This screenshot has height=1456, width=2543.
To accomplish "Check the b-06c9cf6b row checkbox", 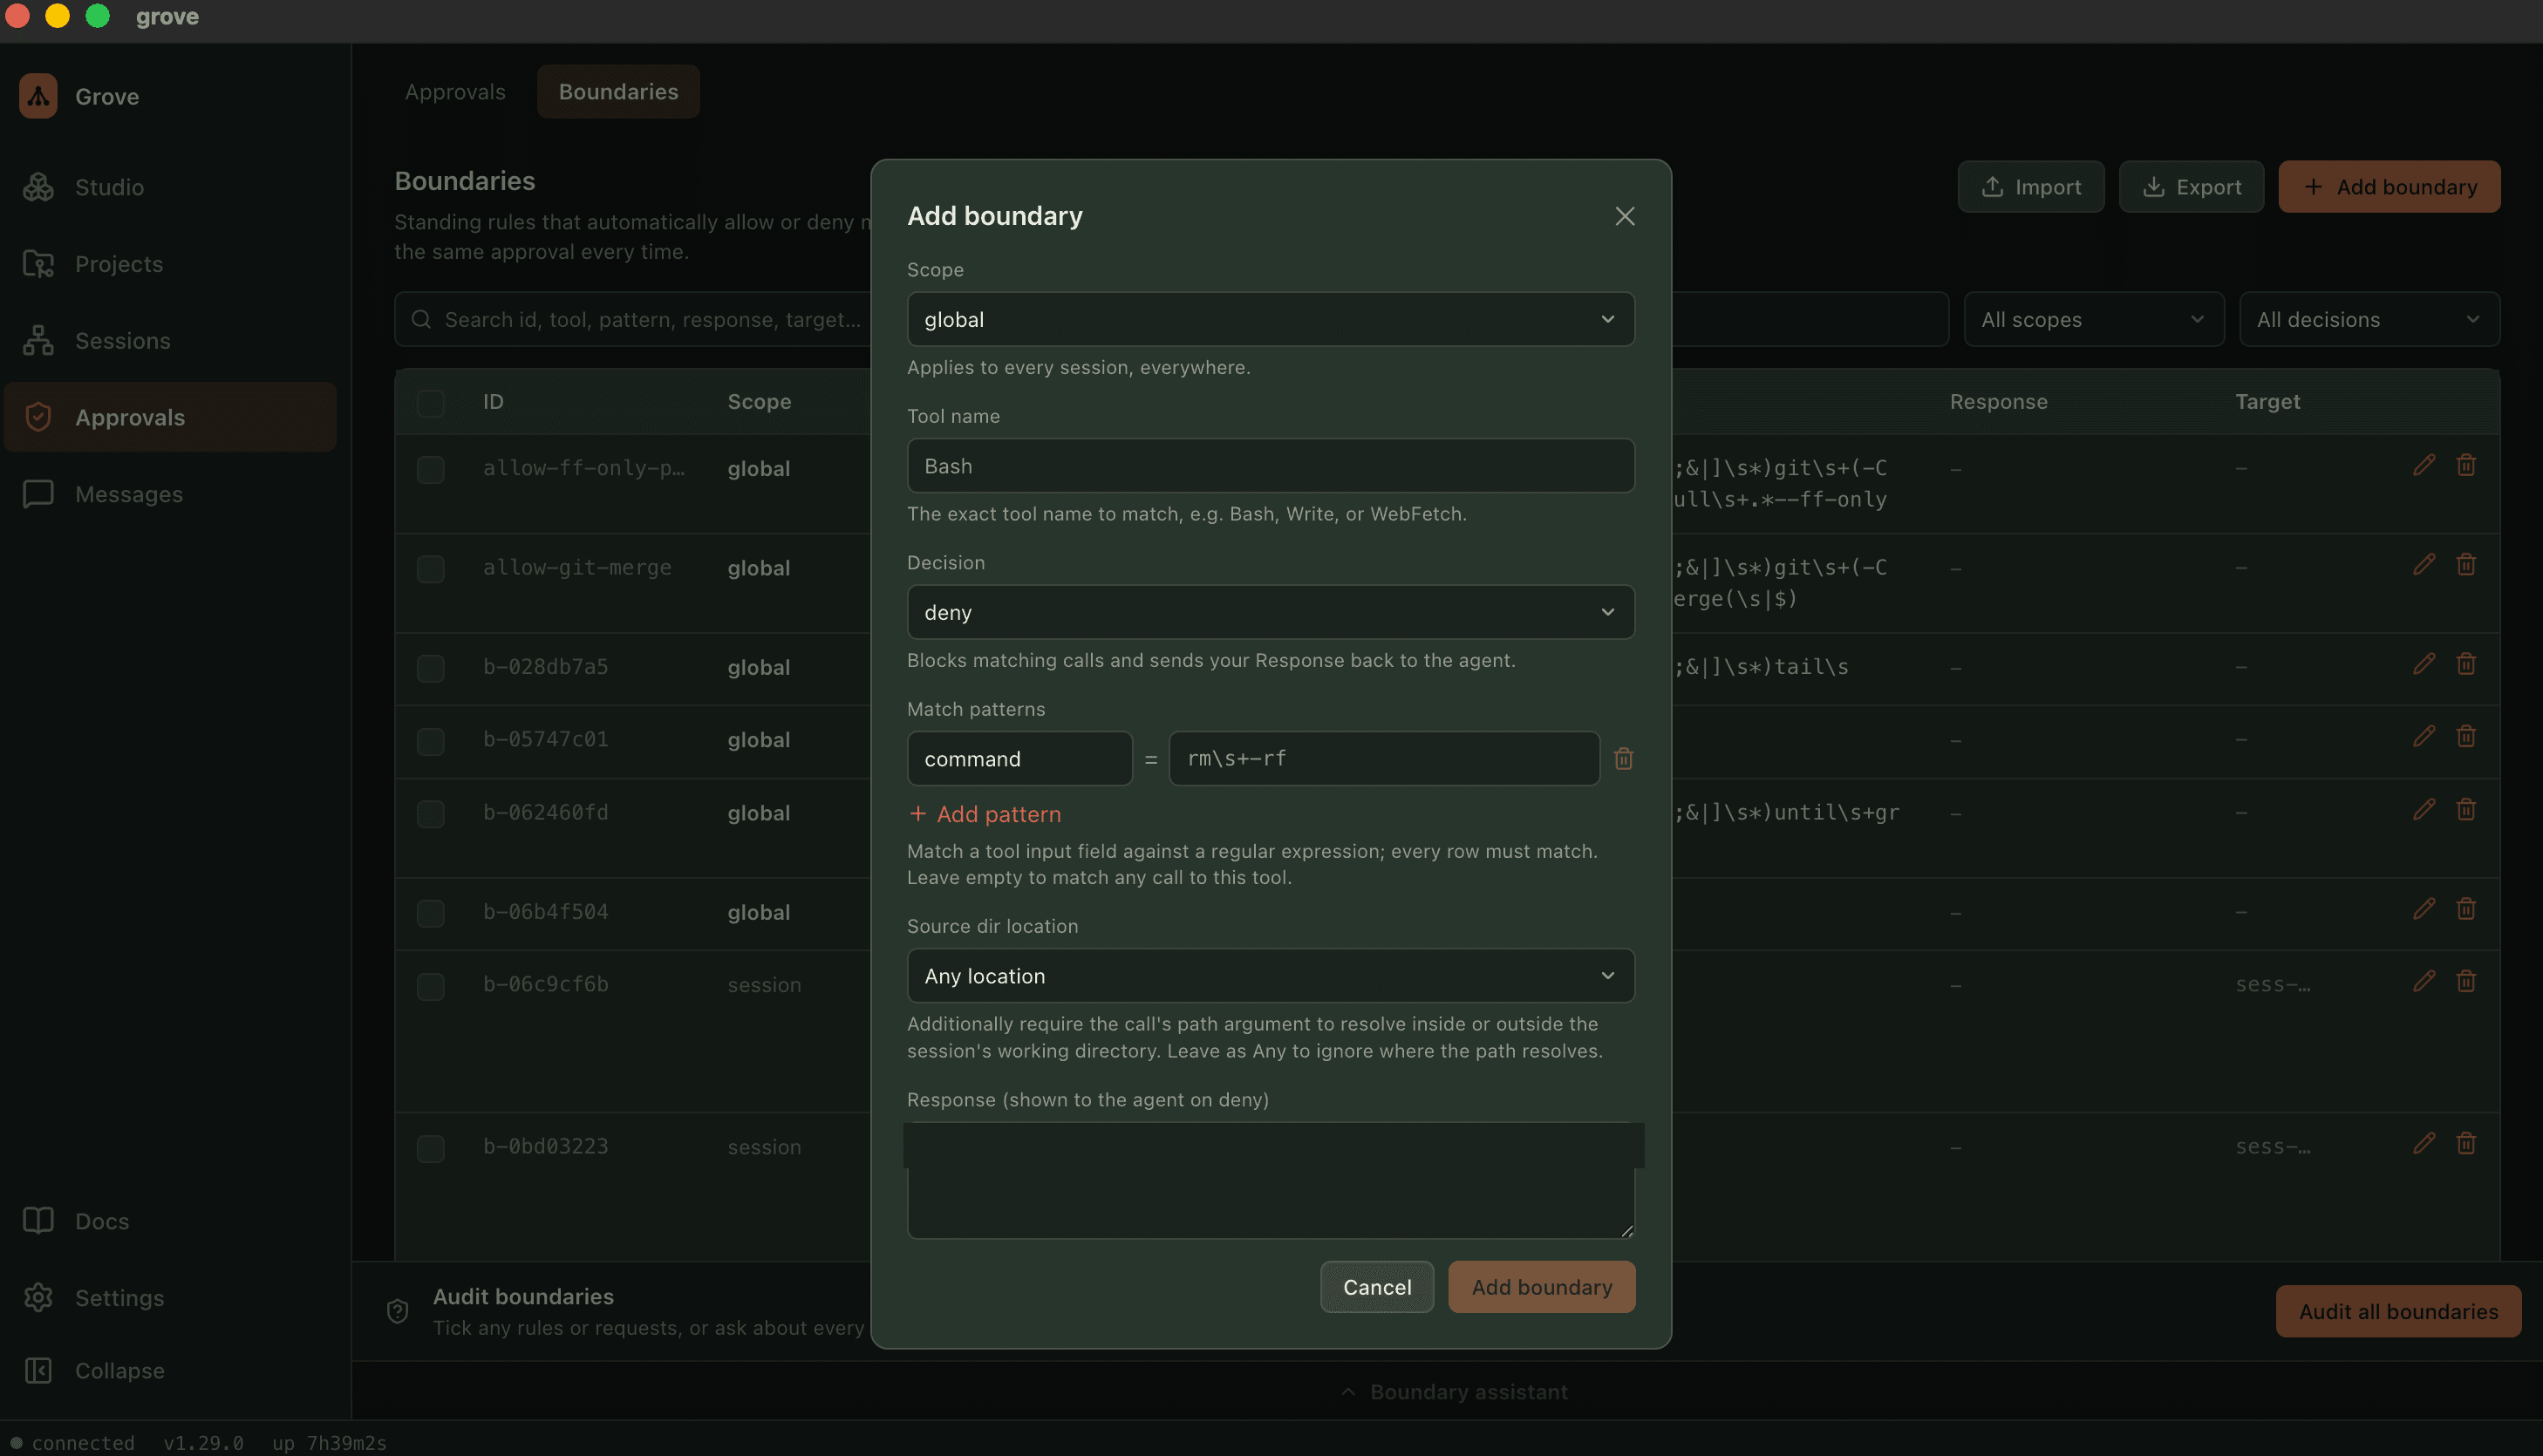I will click(x=431, y=987).
